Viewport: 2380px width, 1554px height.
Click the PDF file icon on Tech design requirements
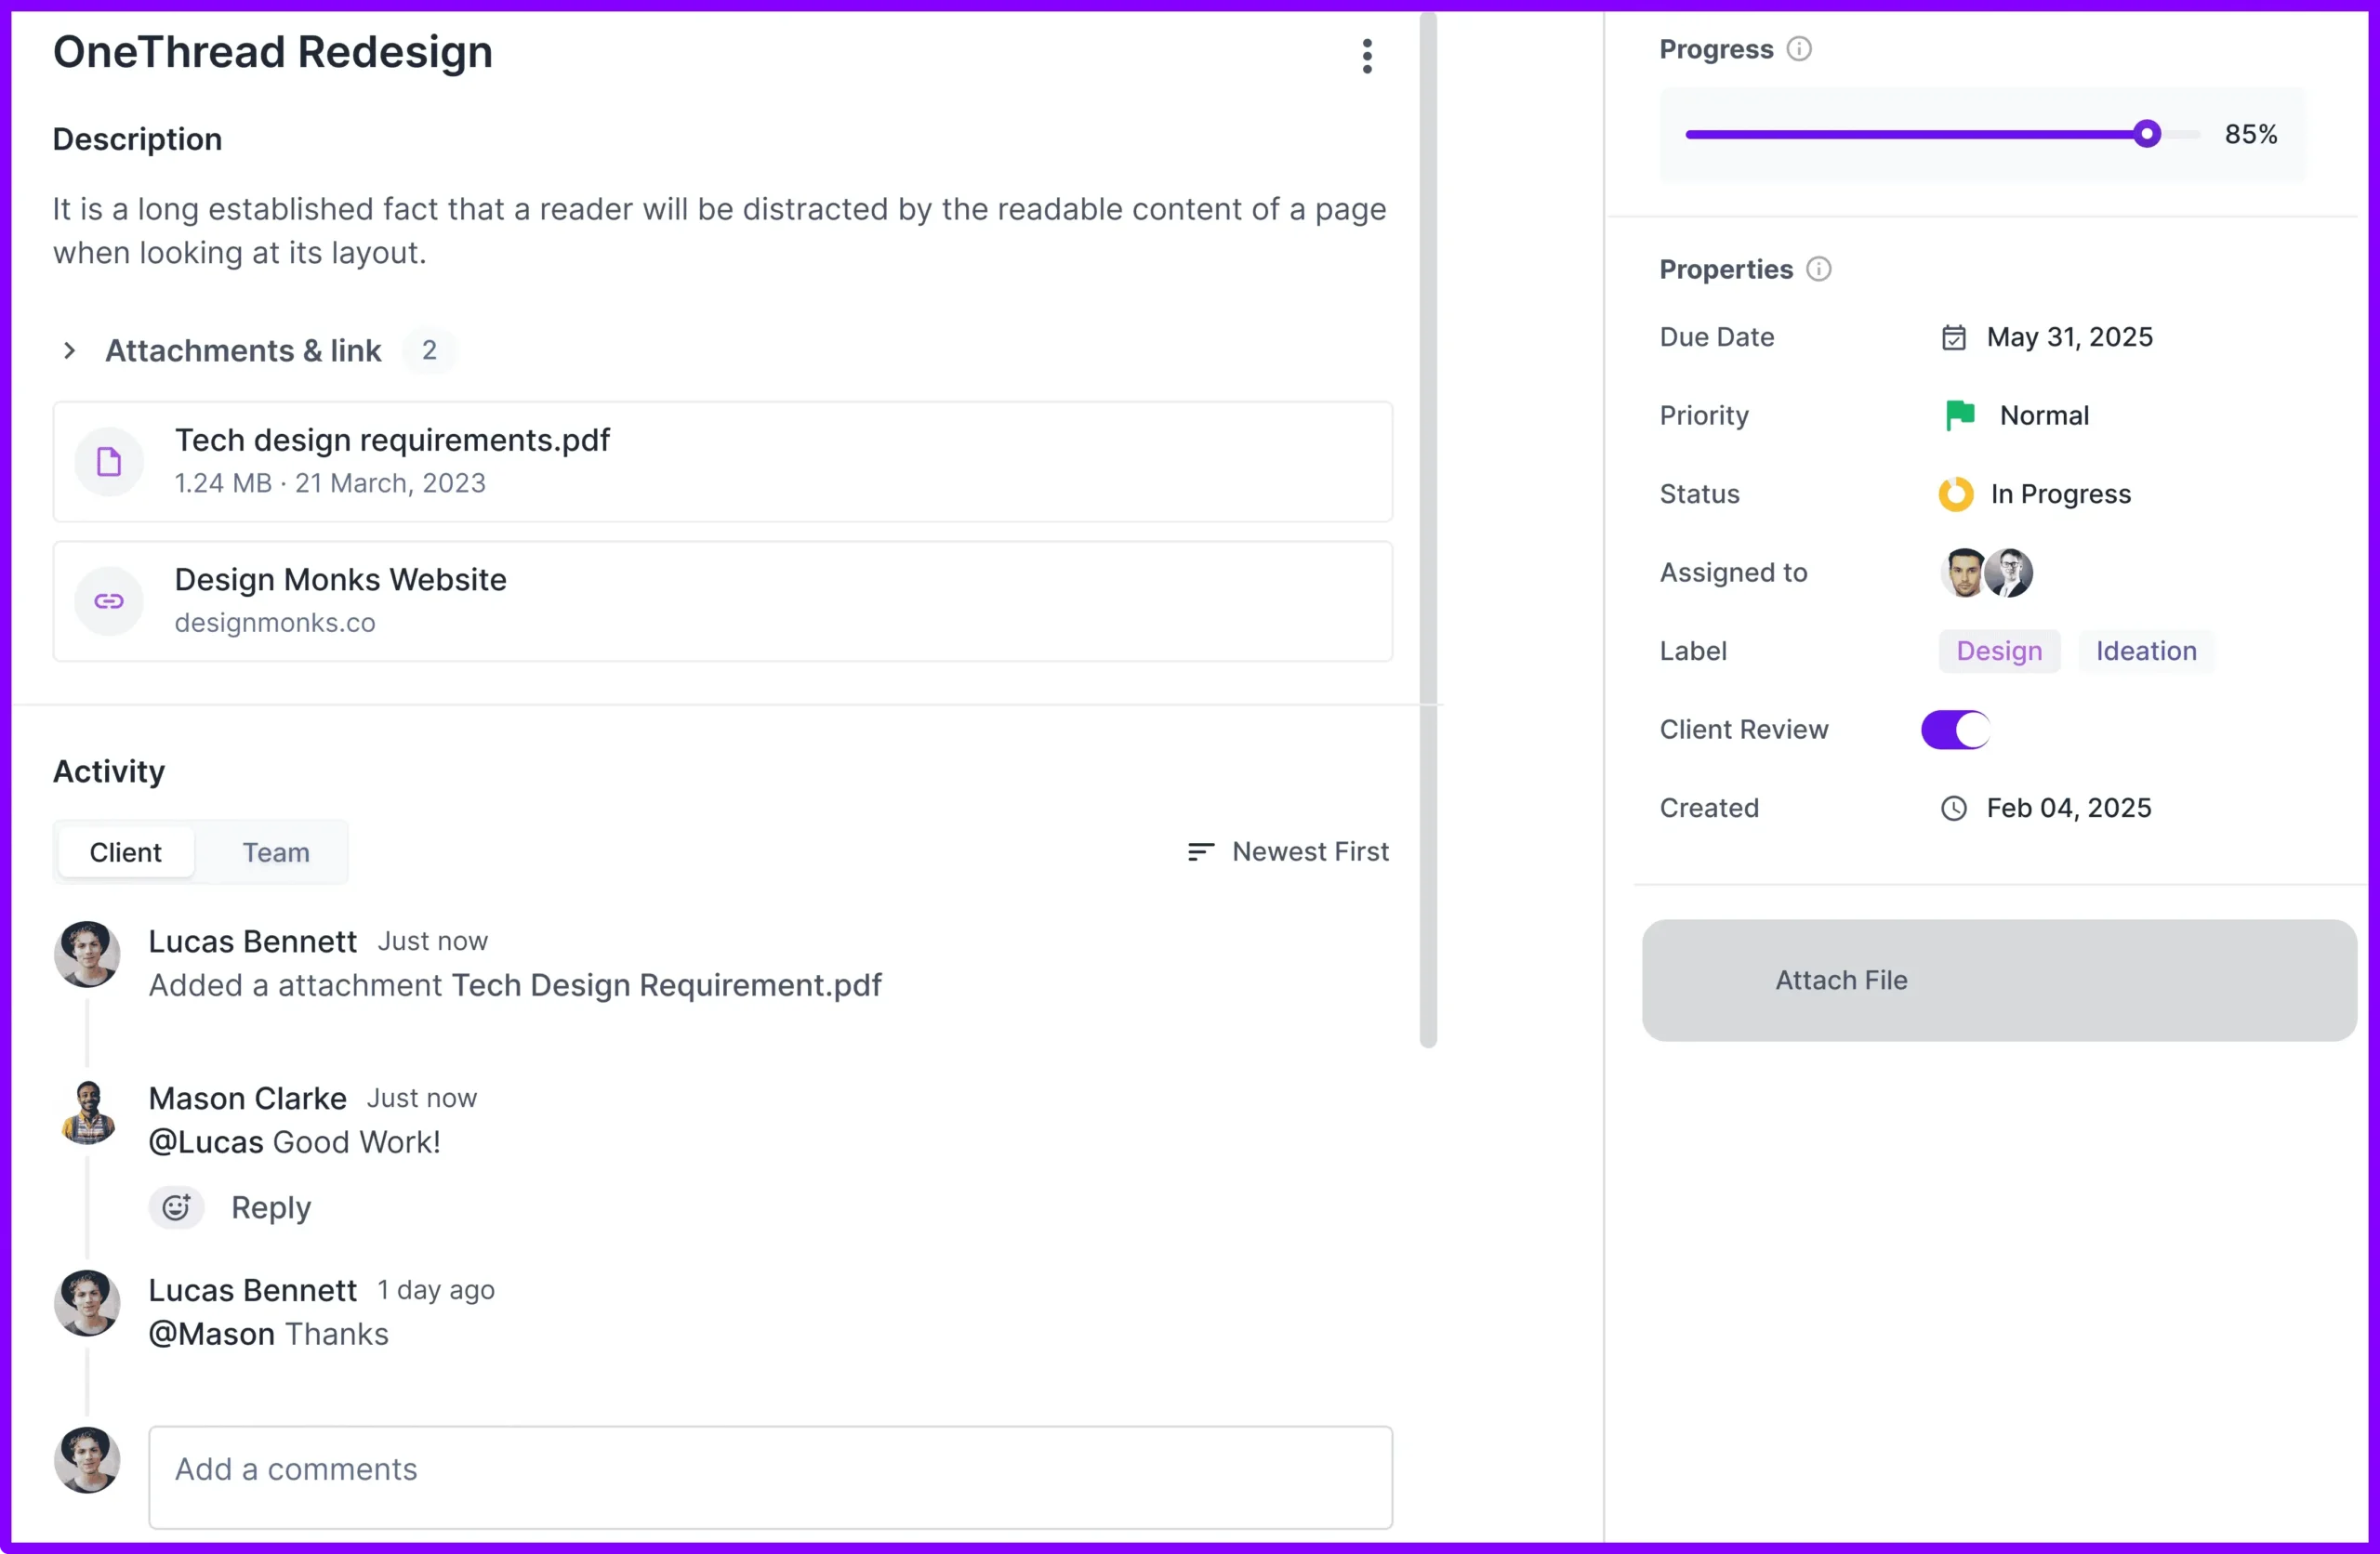coord(108,461)
